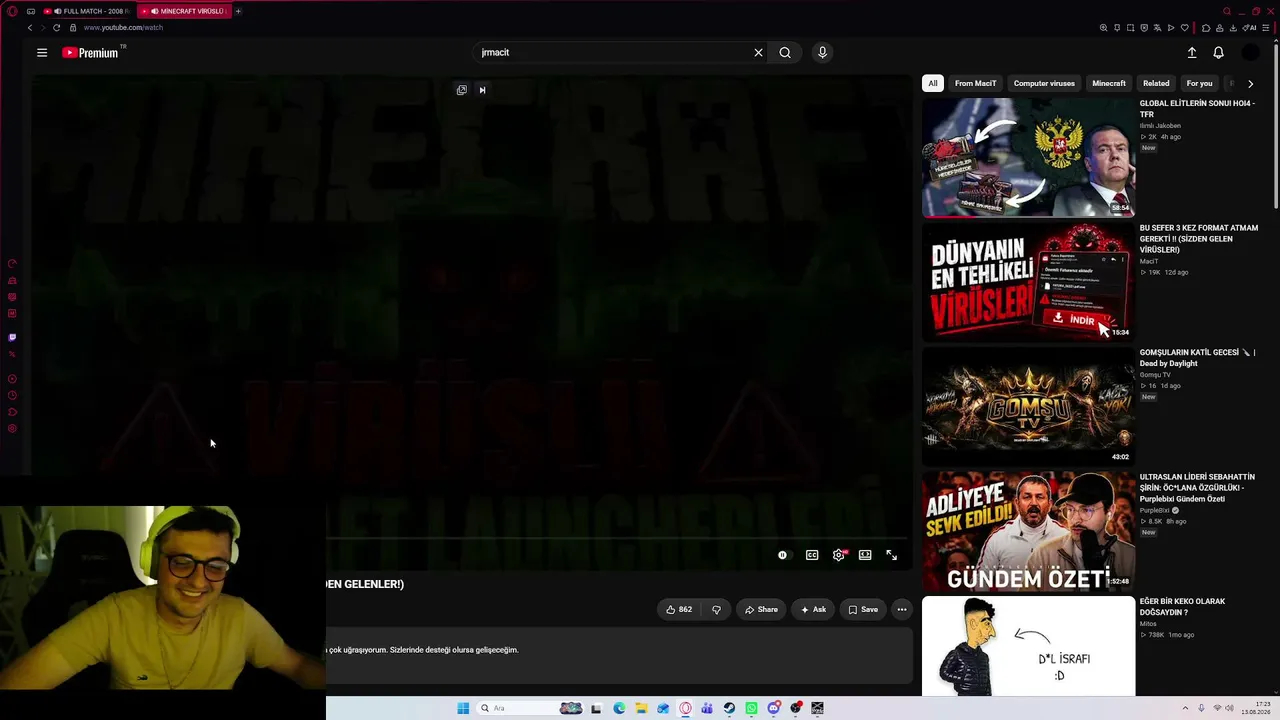Save the video to a playlist
Image resolution: width=1280 pixels, height=720 pixels.
(x=863, y=609)
